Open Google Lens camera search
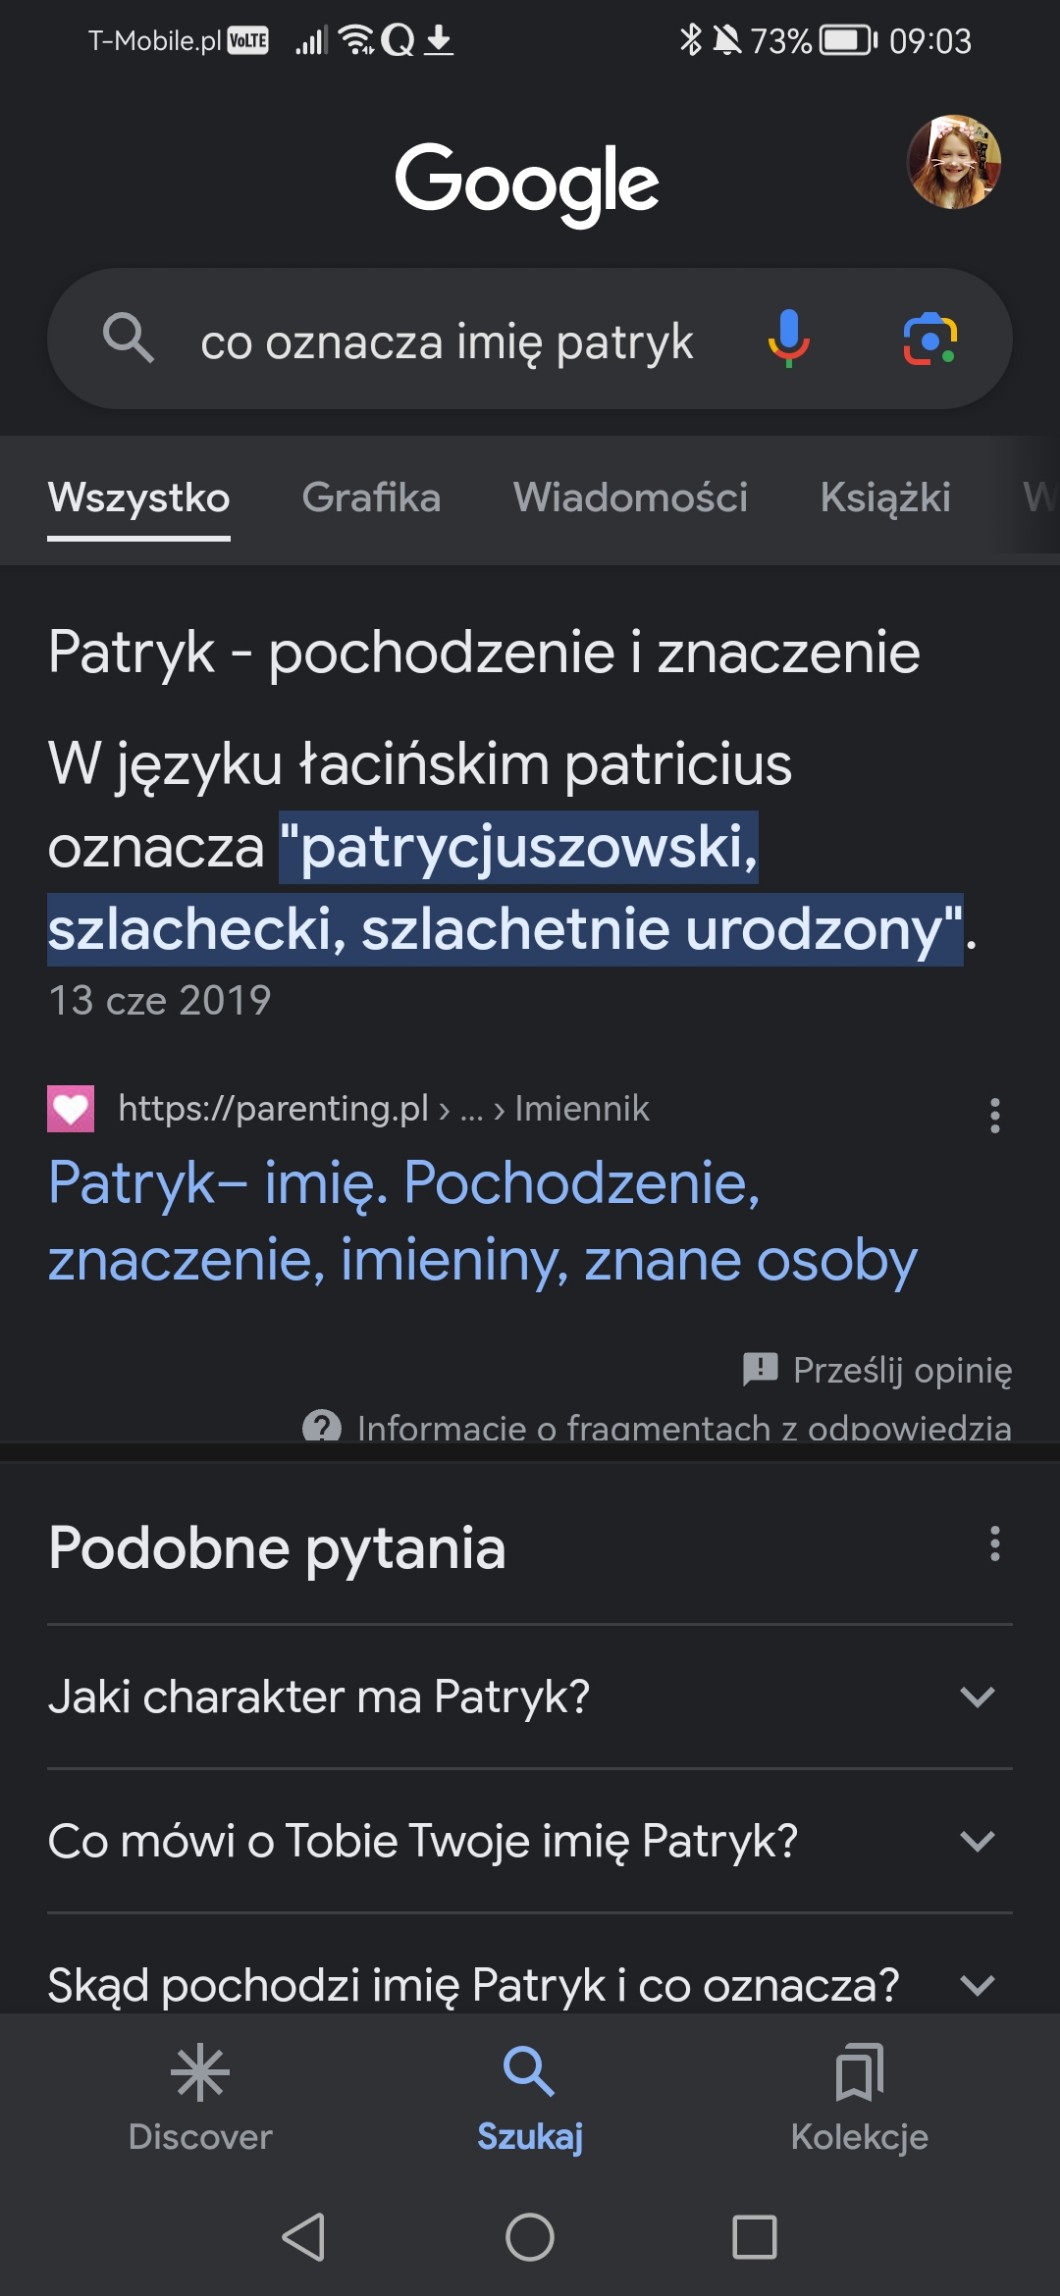The height and width of the screenshot is (2296, 1060). click(930, 339)
